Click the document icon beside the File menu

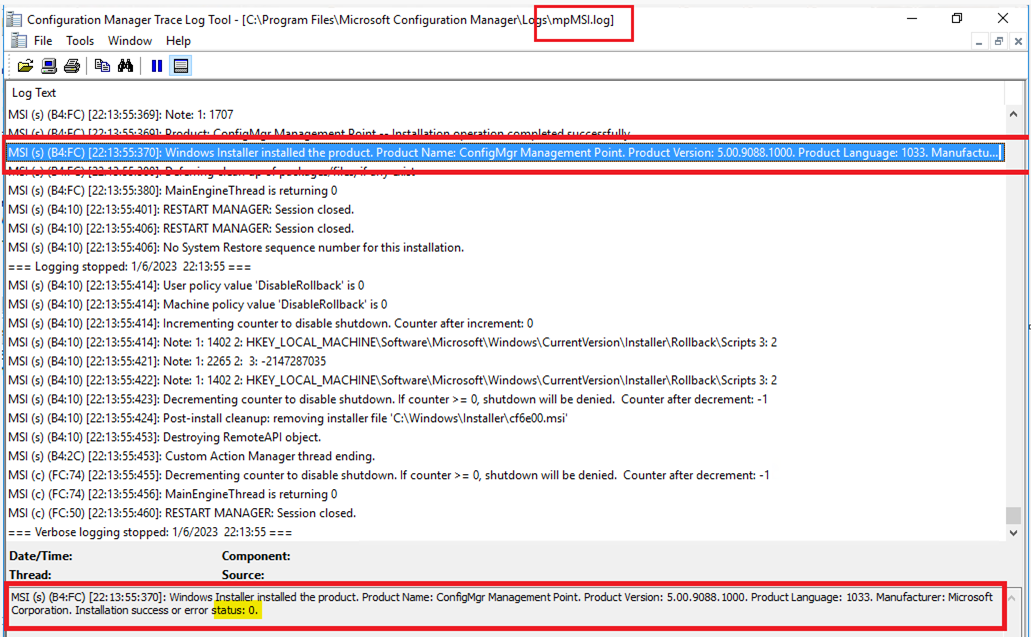19,41
